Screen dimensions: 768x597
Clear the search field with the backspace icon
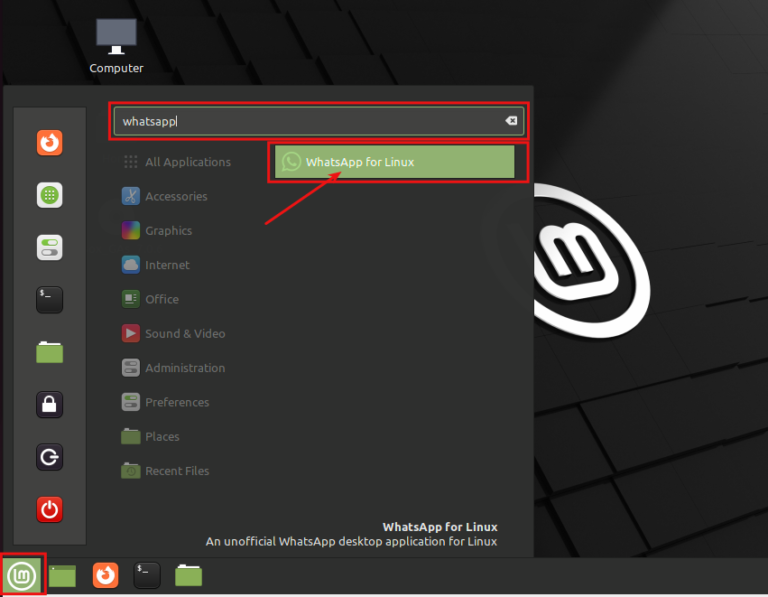(511, 120)
